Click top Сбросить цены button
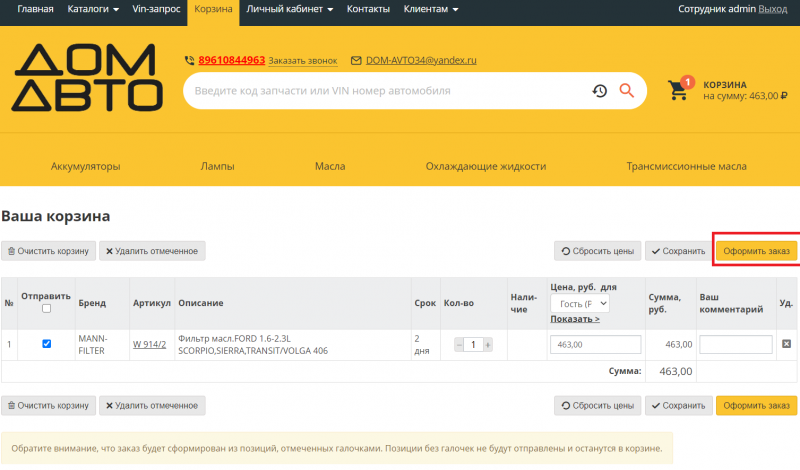This screenshot has width=800, height=470. tap(597, 251)
